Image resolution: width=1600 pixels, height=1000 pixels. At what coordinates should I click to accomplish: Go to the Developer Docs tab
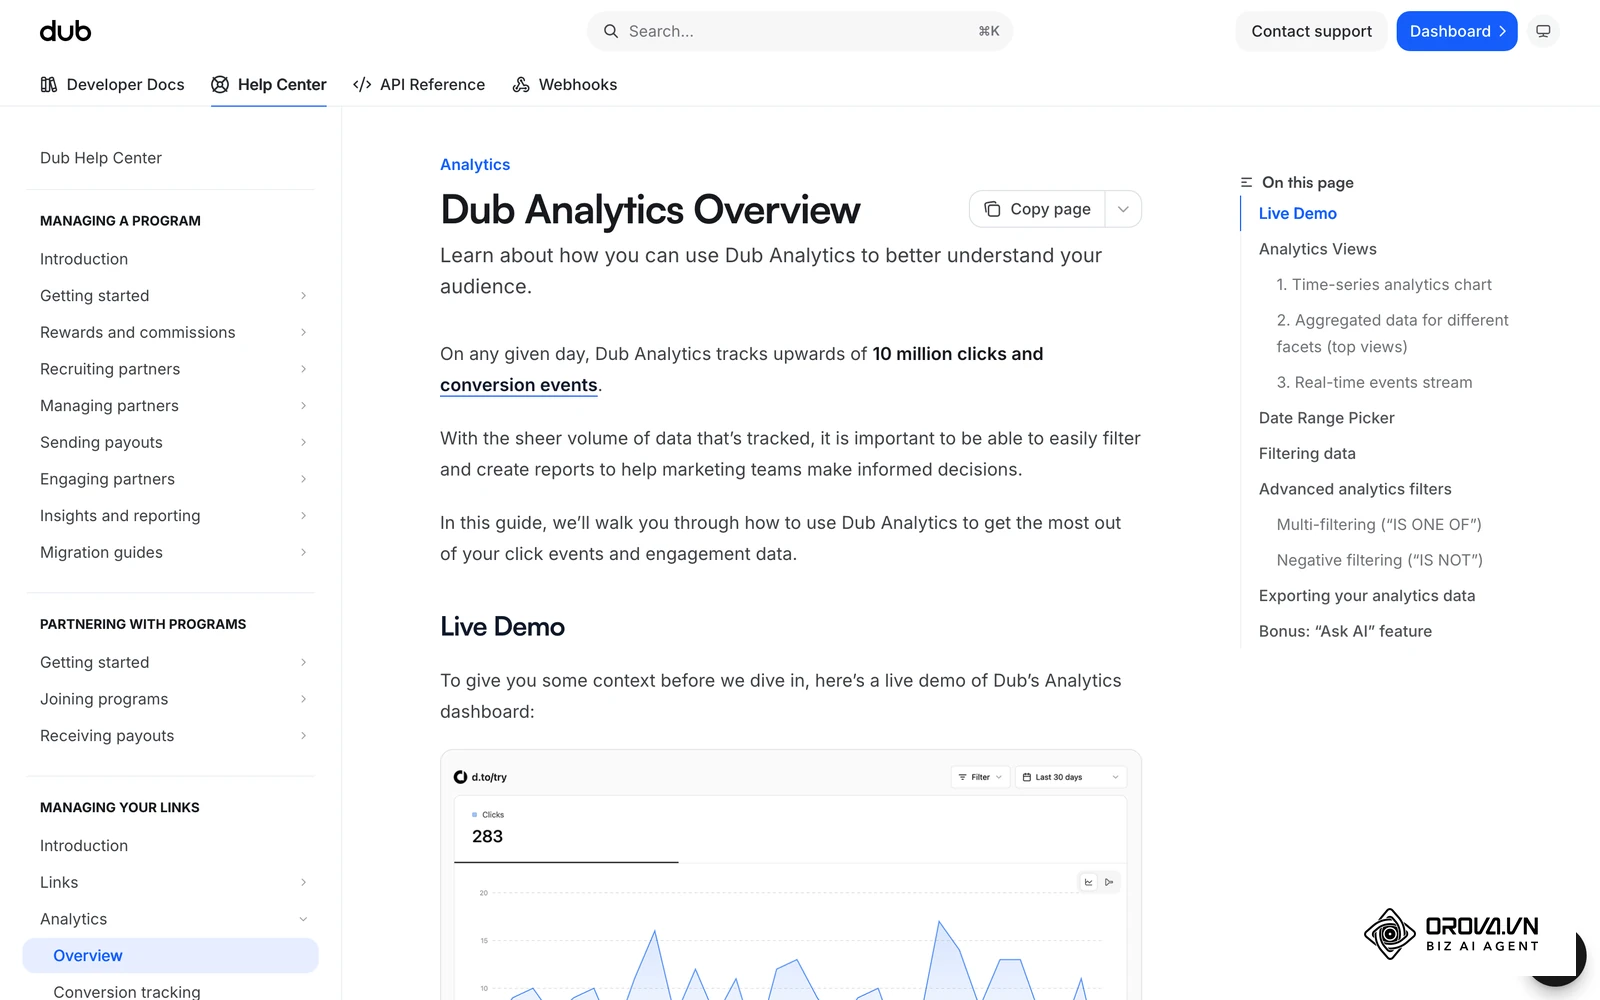112,85
